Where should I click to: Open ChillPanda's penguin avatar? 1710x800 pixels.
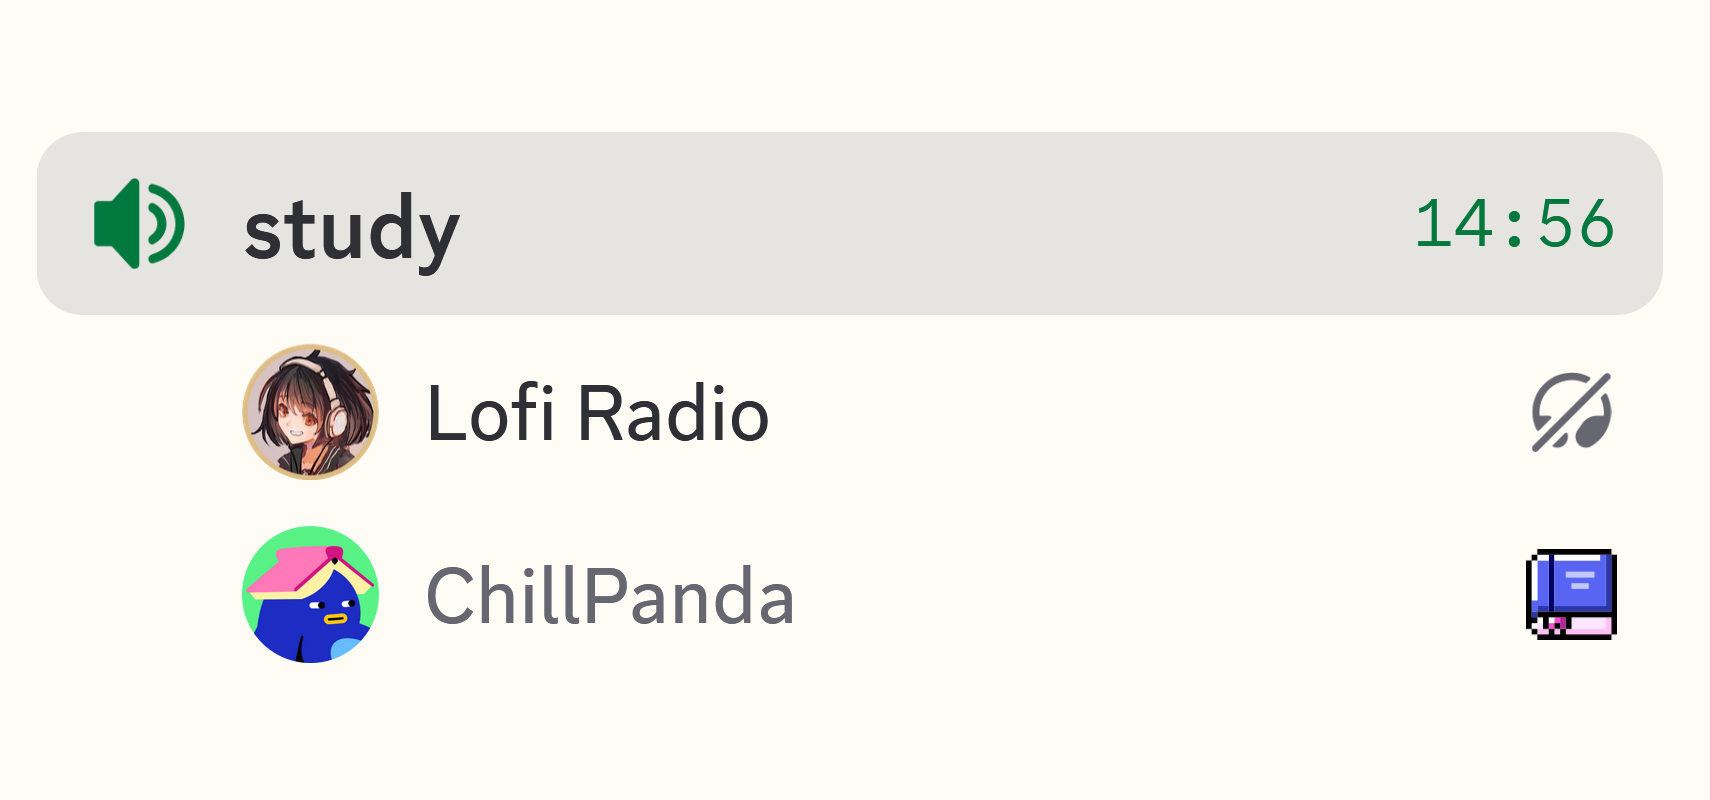310,593
